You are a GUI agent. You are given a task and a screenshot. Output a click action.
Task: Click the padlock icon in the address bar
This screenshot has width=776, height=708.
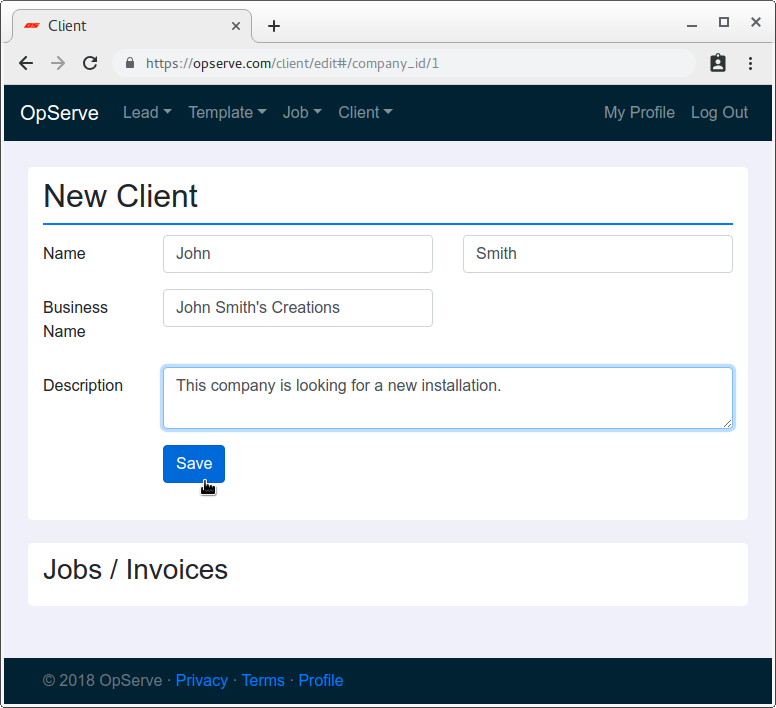click(130, 63)
